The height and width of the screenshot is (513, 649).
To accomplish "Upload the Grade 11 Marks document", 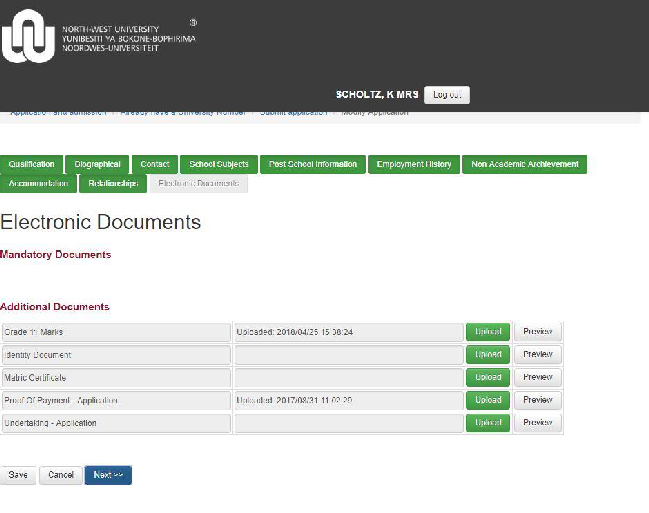I will click(488, 332).
